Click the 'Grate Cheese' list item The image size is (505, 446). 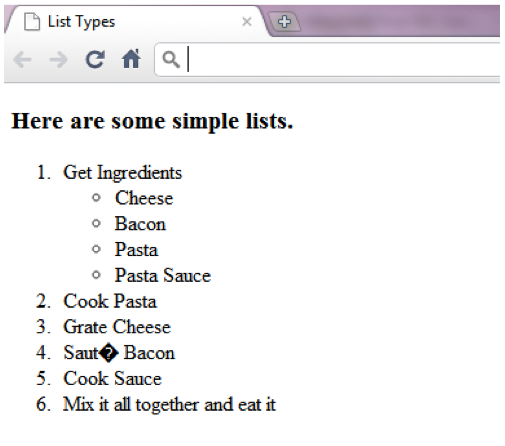click(x=117, y=327)
